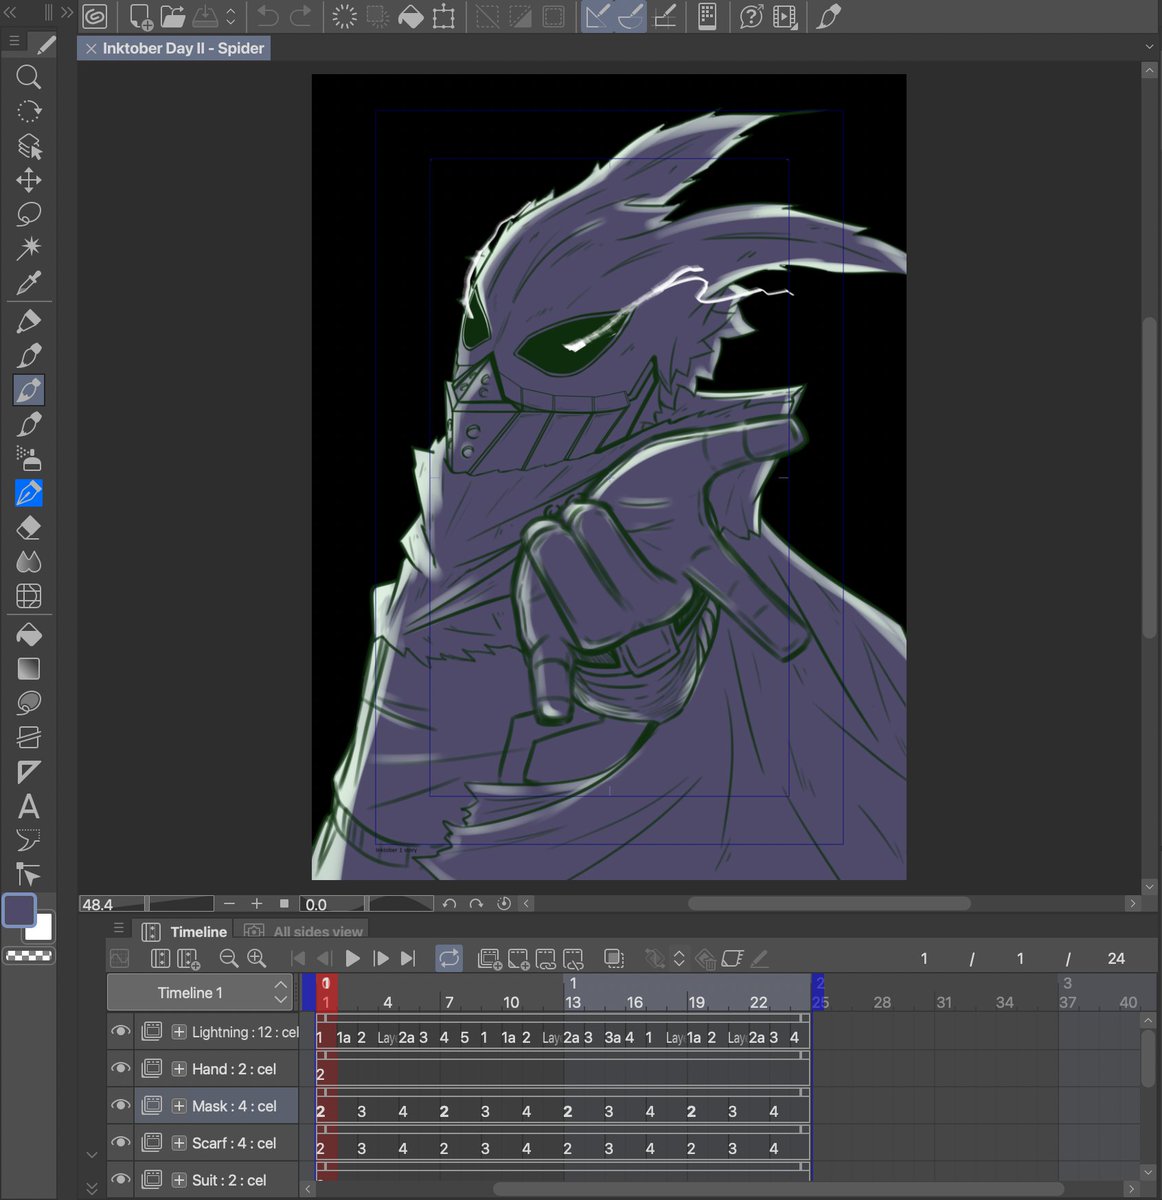The image size is (1162, 1200).
Task: Click the canvas zoom in plus button
Action: pyautogui.click(x=256, y=903)
